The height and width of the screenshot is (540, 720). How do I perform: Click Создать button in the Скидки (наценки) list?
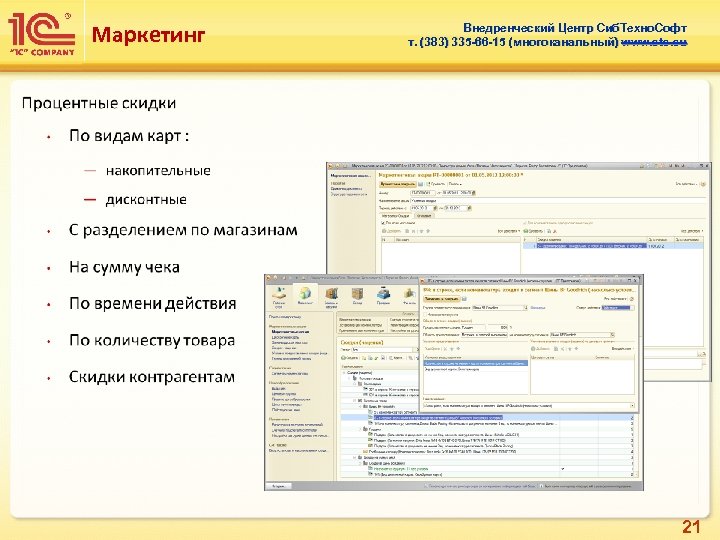(x=350, y=357)
